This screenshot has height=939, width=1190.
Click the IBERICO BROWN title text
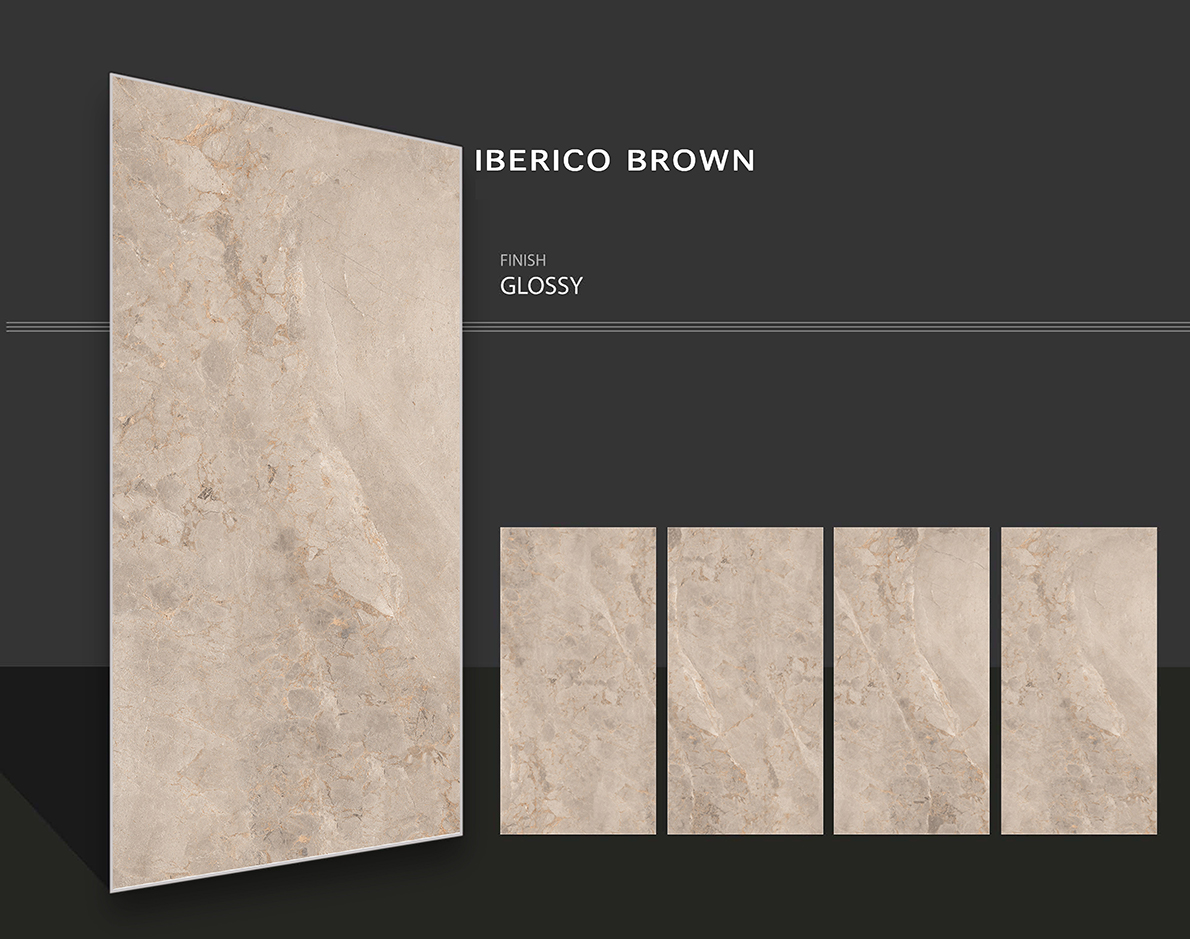pos(615,161)
